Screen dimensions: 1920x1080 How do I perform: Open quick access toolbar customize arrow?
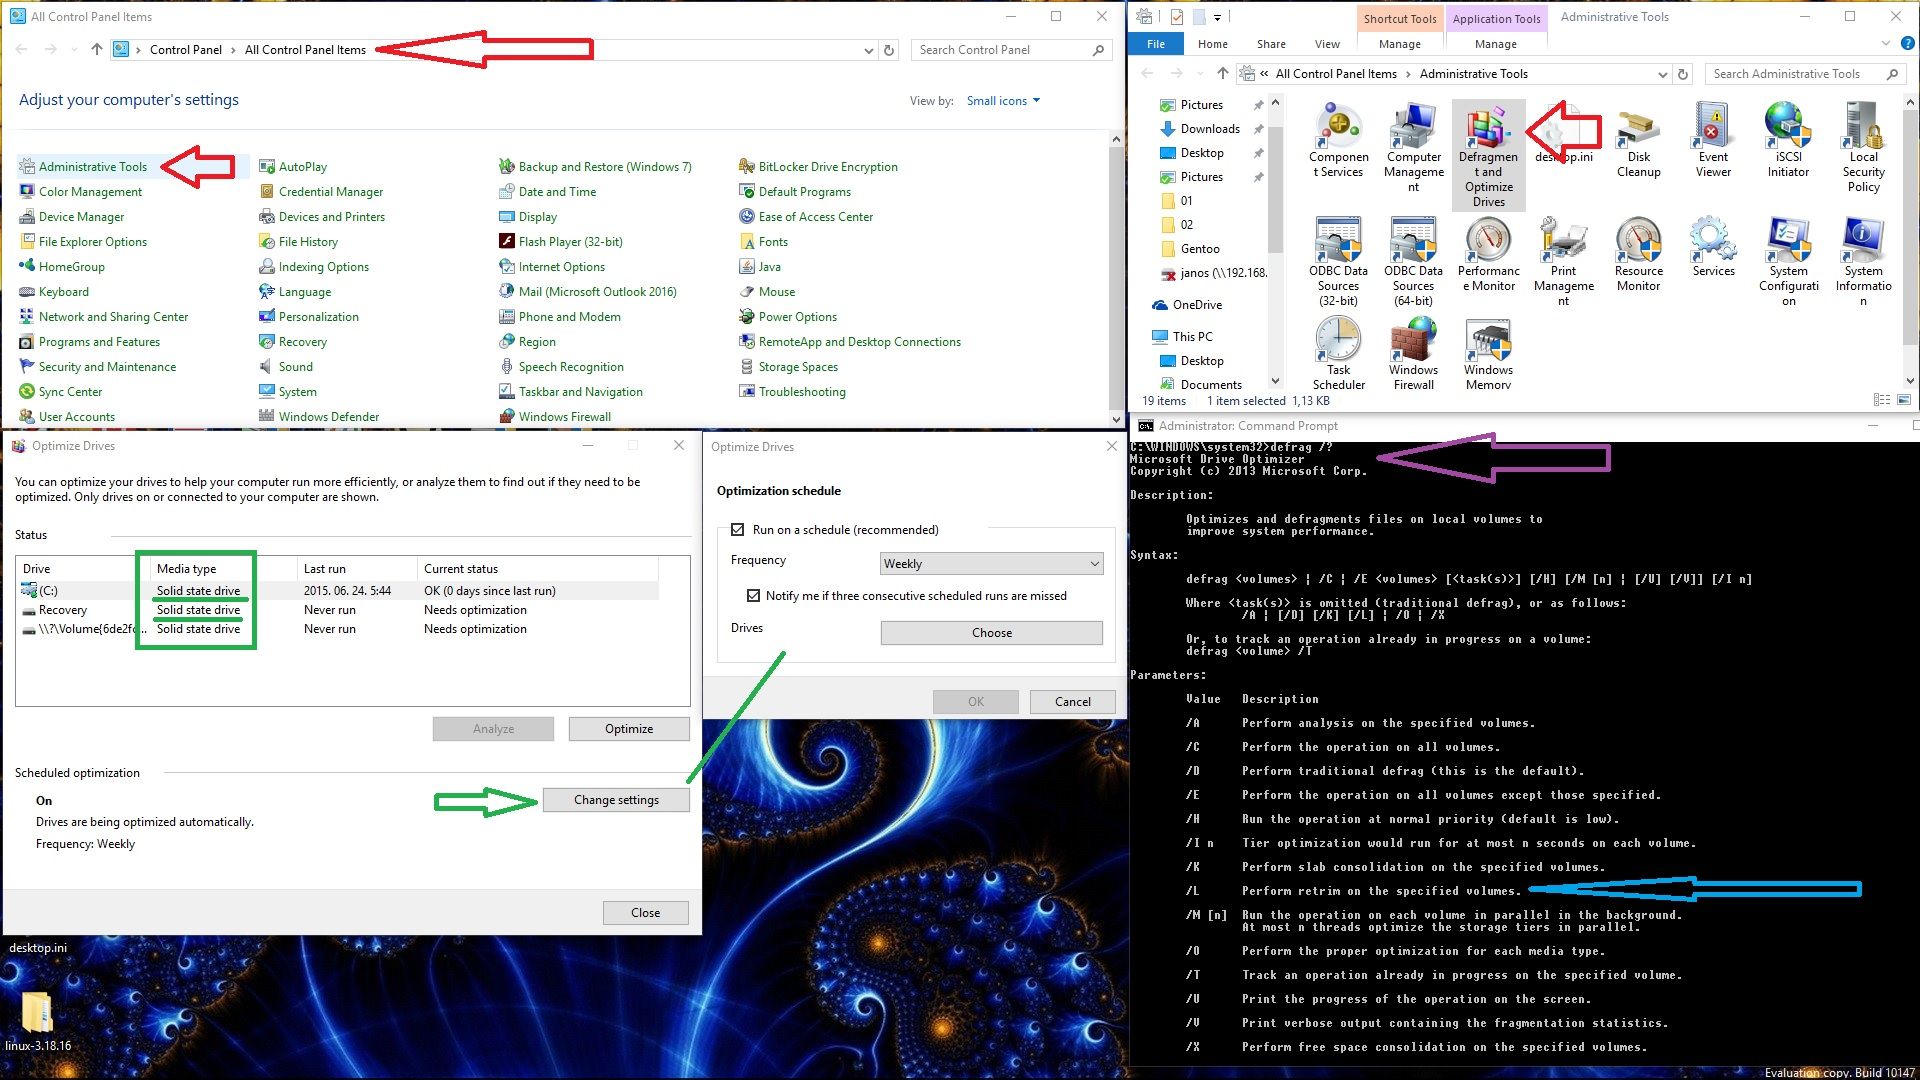coord(1217,17)
